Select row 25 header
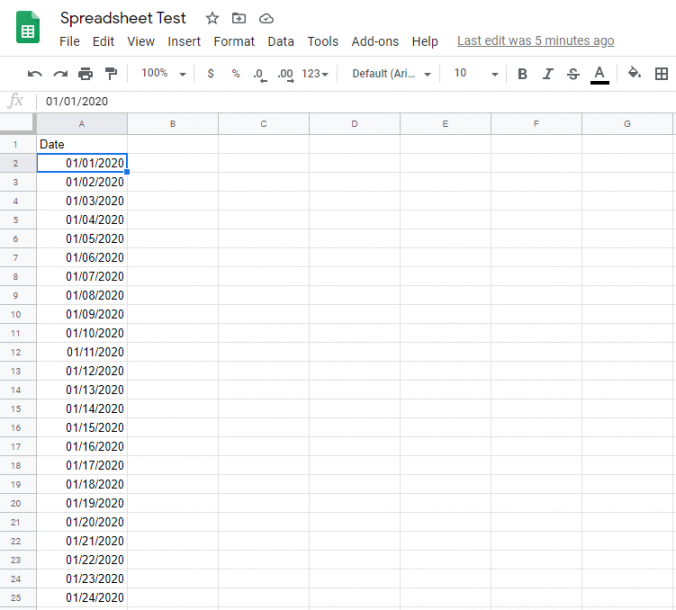 (16, 597)
